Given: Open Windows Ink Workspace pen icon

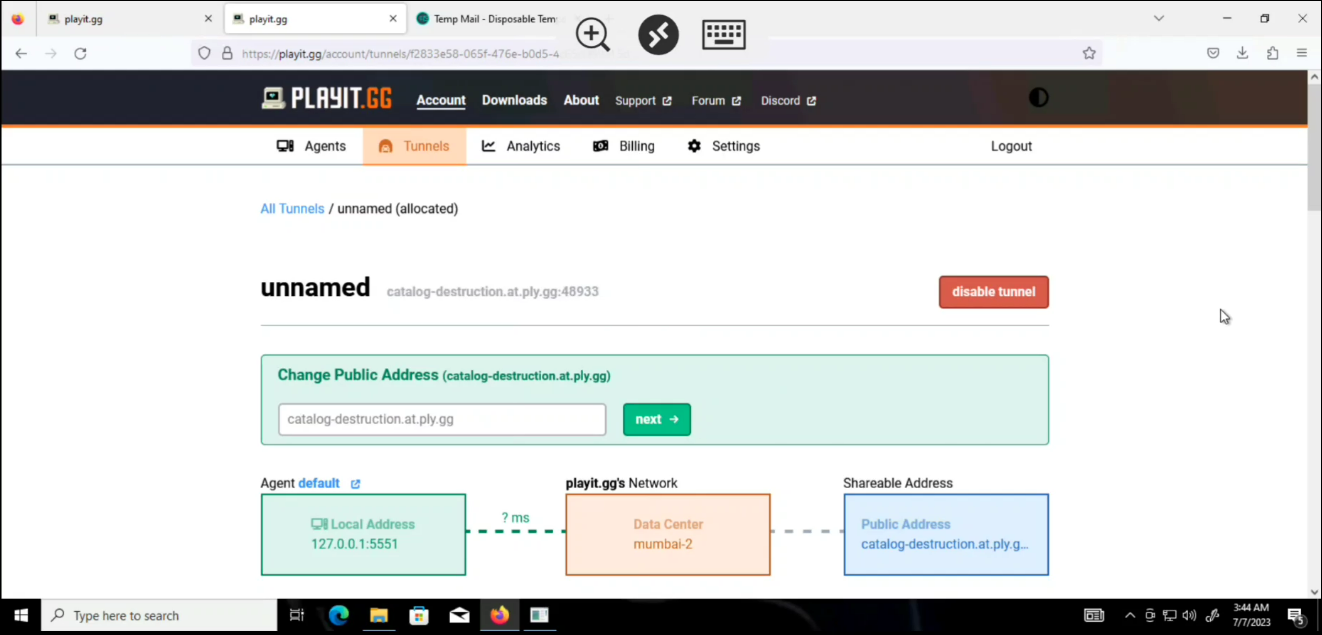Looking at the screenshot, I should pyautogui.click(x=1212, y=615).
